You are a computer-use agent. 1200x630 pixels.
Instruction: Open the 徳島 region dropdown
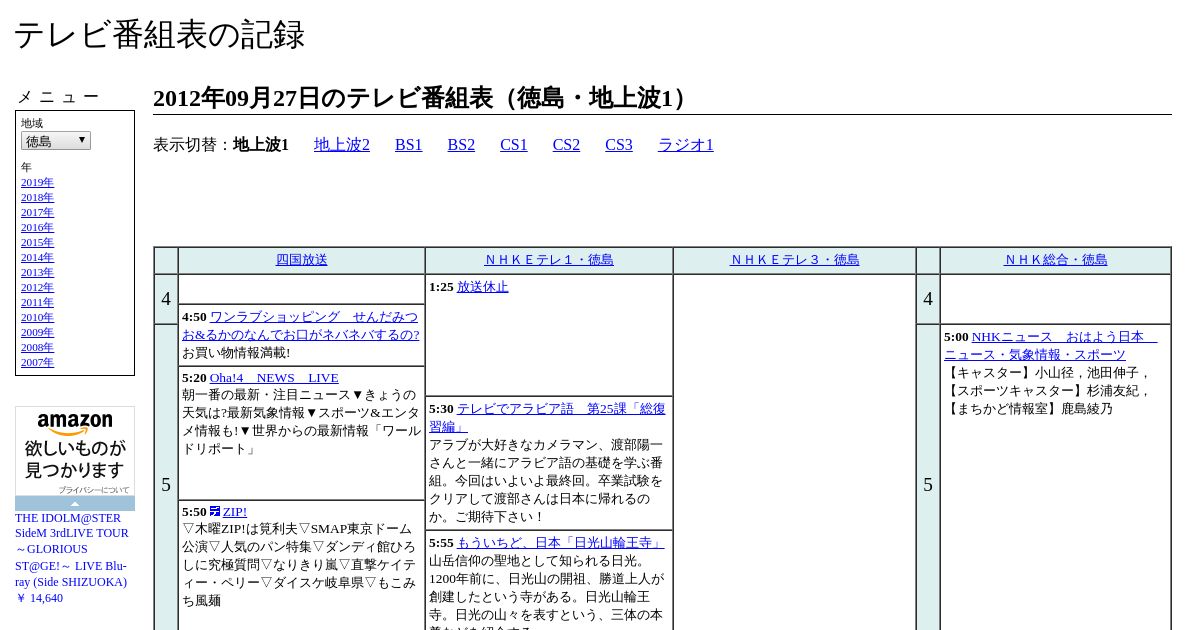point(56,141)
